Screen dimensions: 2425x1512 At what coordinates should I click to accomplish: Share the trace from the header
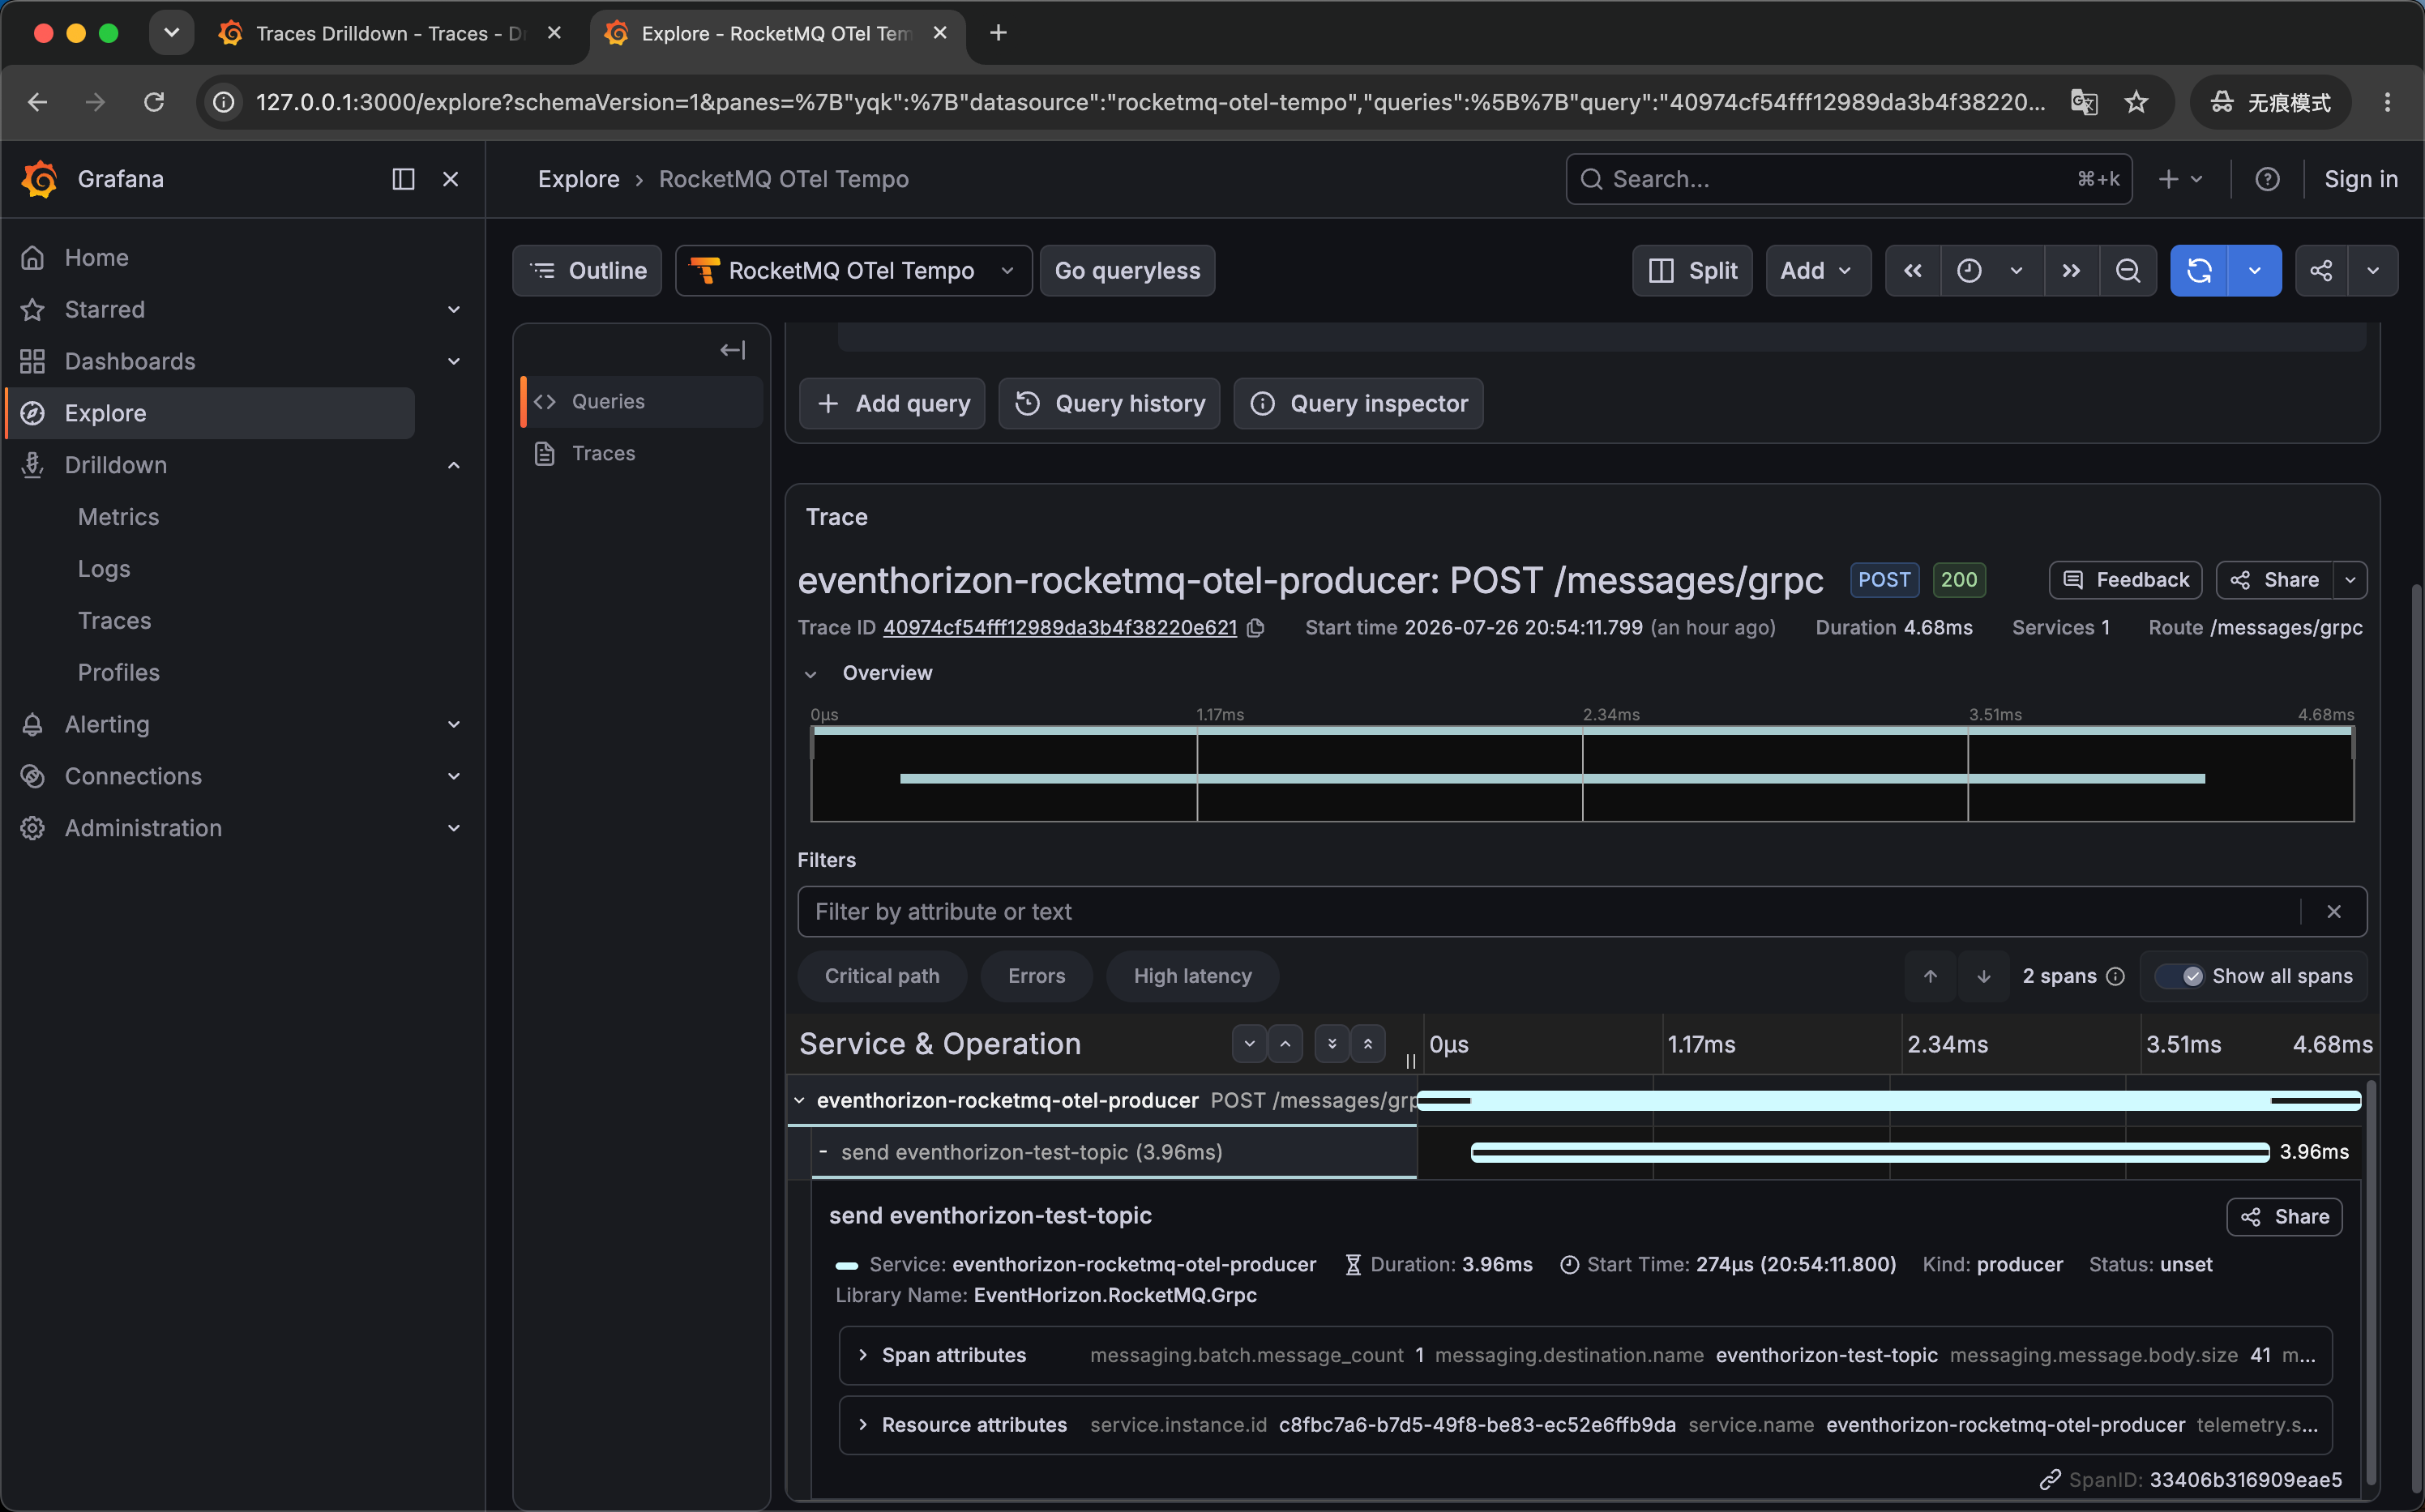click(2275, 580)
